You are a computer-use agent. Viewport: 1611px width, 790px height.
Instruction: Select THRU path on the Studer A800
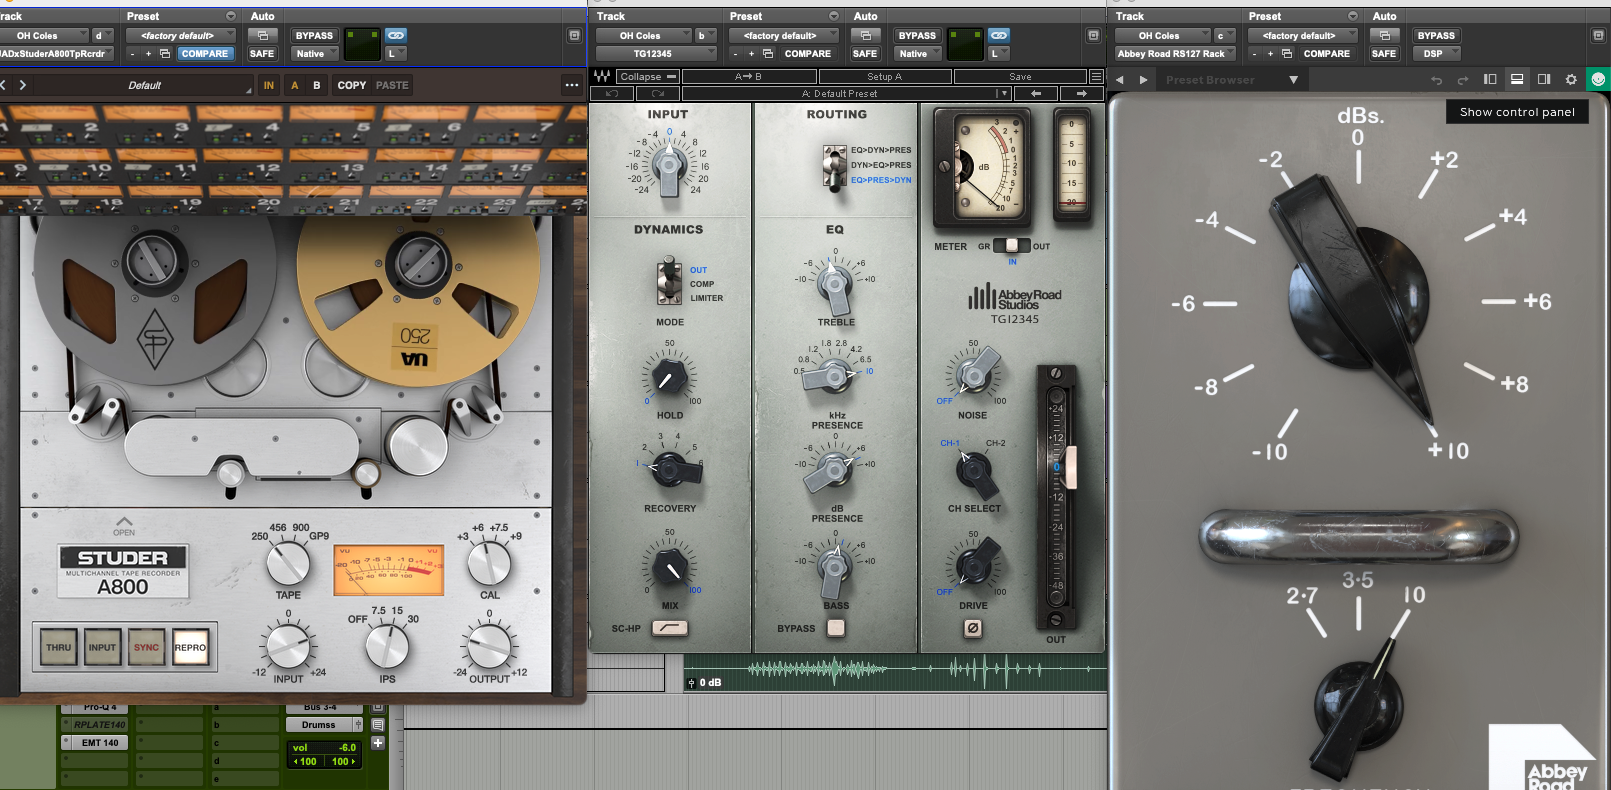[58, 647]
